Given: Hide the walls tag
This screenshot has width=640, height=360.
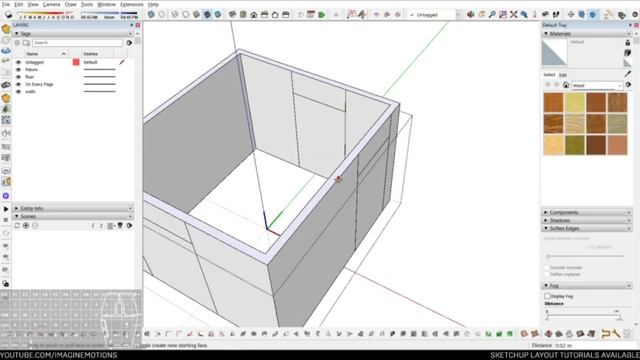Looking at the screenshot, I should click(x=18, y=92).
